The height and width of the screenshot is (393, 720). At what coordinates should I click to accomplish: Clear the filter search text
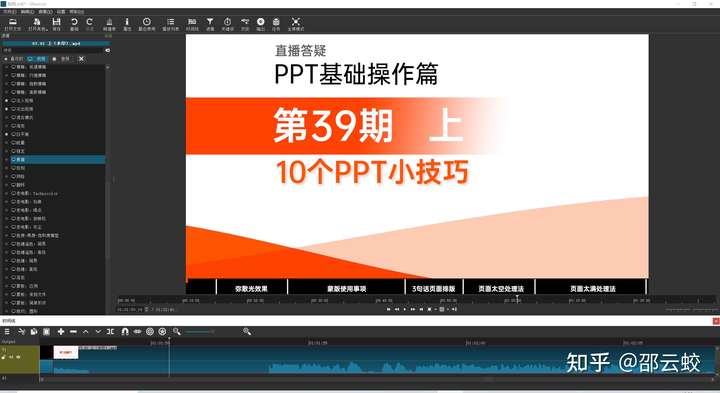[107, 50]
